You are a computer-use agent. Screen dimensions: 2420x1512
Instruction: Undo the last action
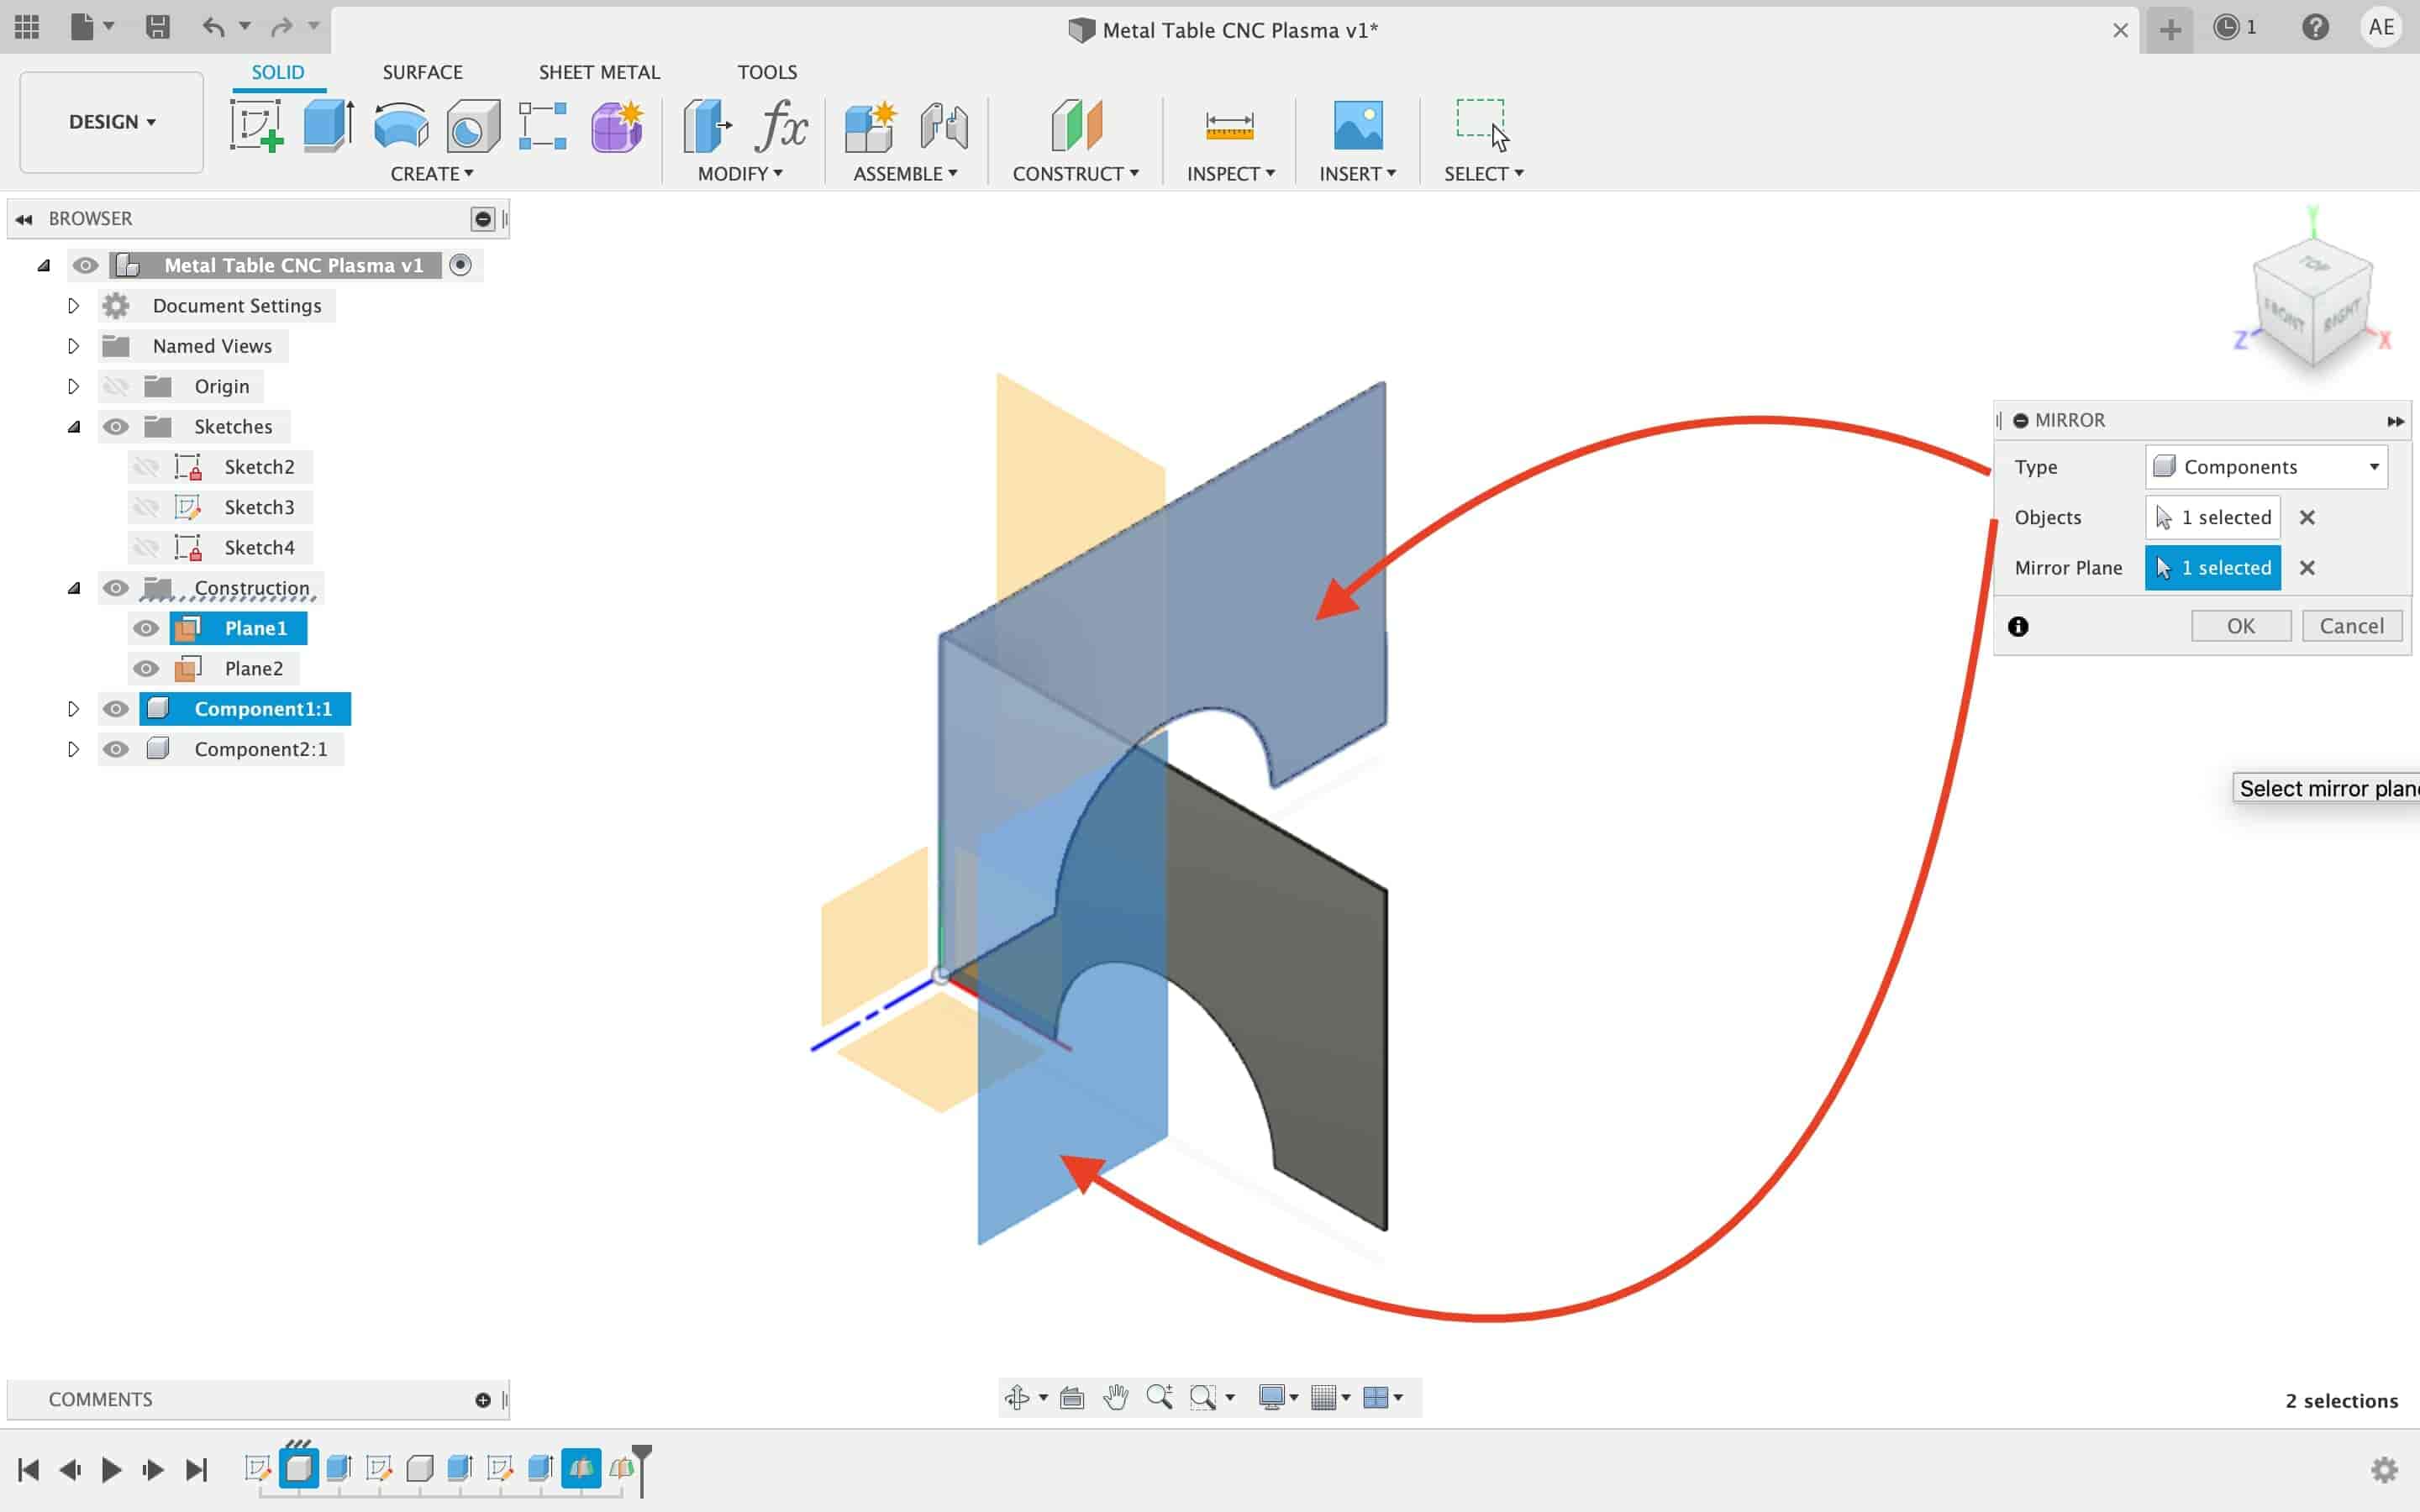[x=213, y=27]
